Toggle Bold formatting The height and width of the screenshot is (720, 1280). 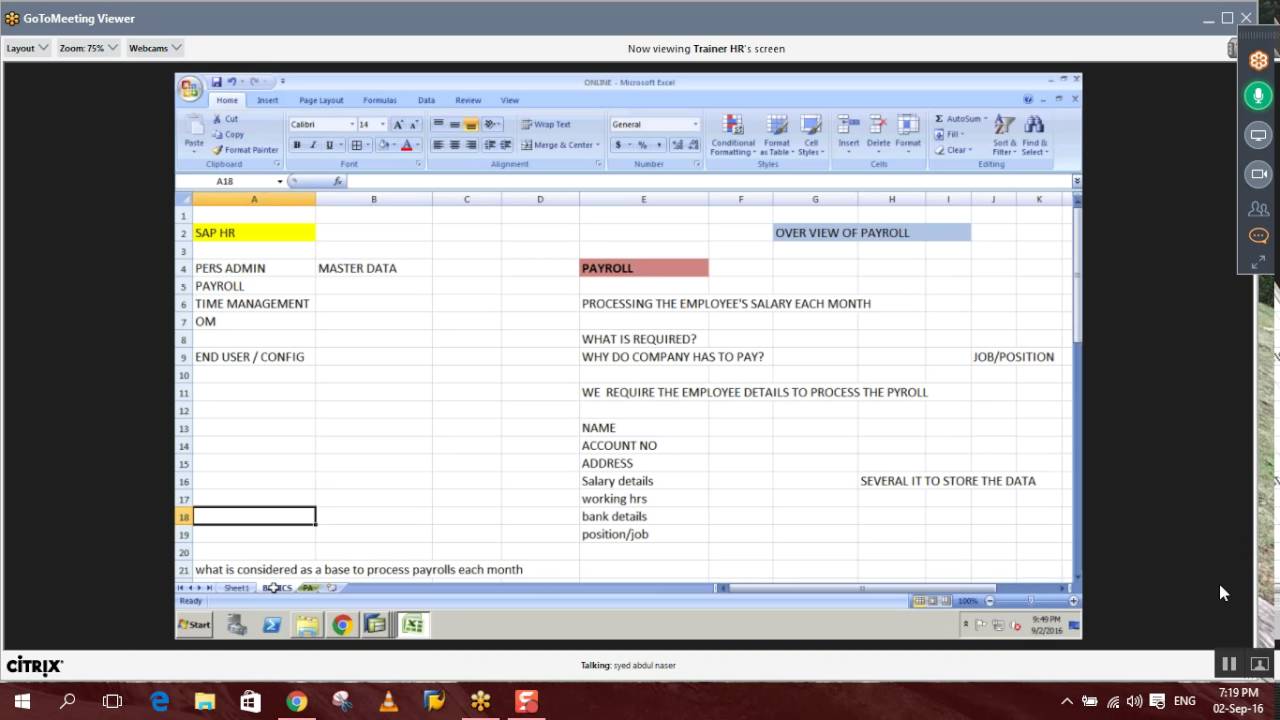pos(296,145)
